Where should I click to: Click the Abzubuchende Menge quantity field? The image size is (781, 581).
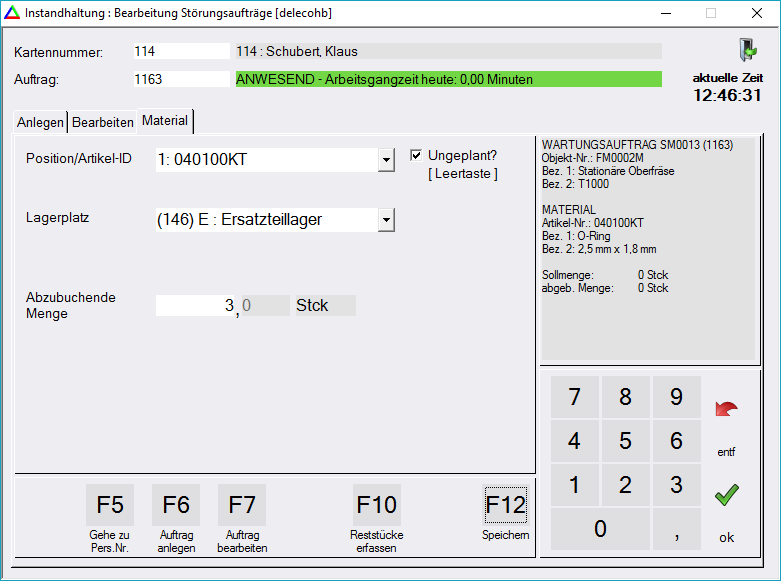pyautogui.click(x=195, y=306)
